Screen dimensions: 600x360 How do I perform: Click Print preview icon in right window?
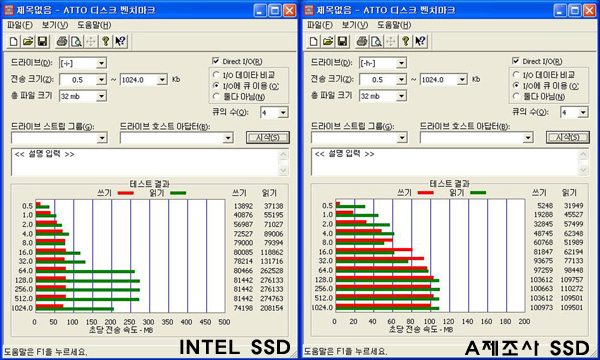point(377,41)
